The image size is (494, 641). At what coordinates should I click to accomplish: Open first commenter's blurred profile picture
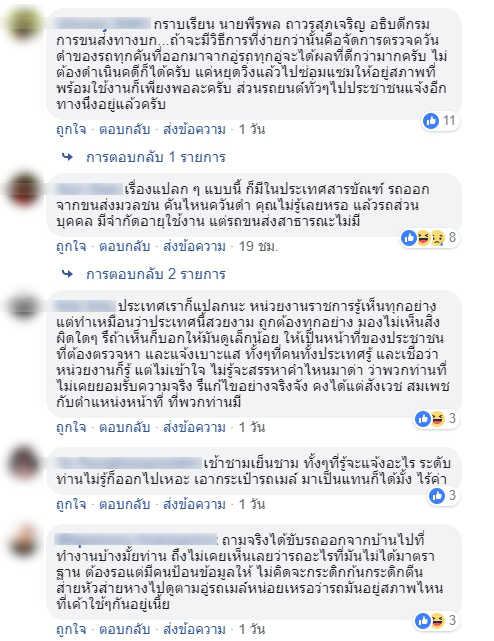pyautogui.click(x=24, y=23)
